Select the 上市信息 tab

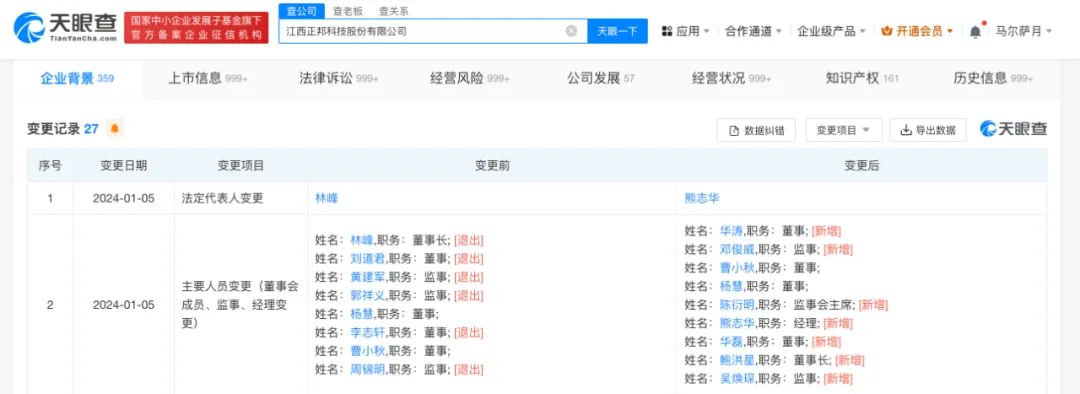point(208,79)
